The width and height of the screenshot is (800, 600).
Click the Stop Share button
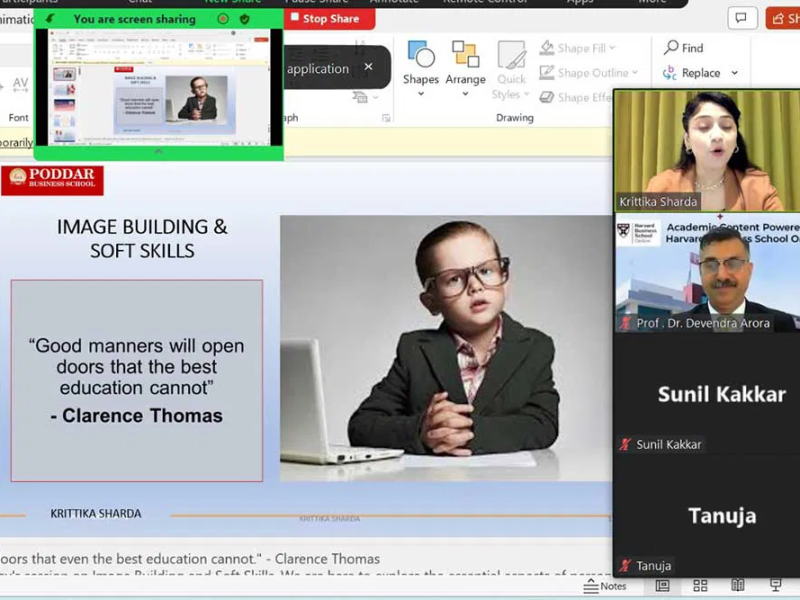point(330,19)
